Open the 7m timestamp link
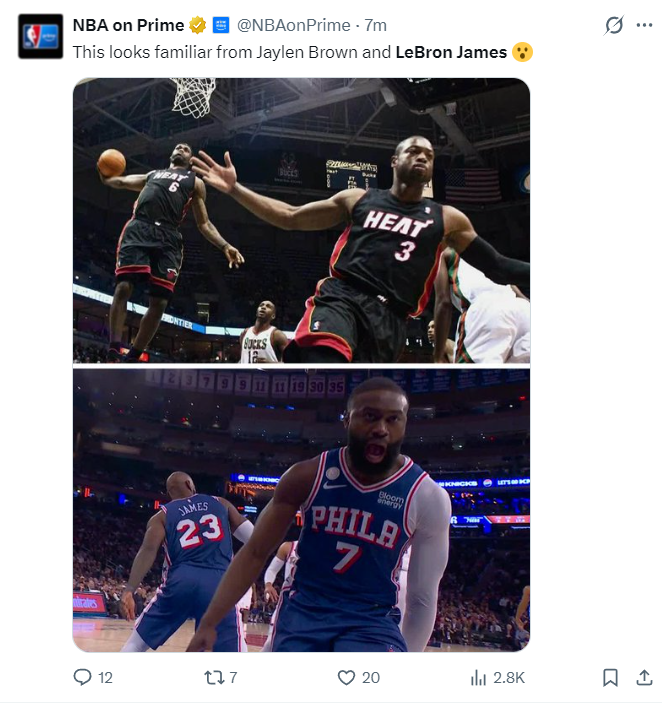The height and width of the screenshot is (704, 662). 375,25
